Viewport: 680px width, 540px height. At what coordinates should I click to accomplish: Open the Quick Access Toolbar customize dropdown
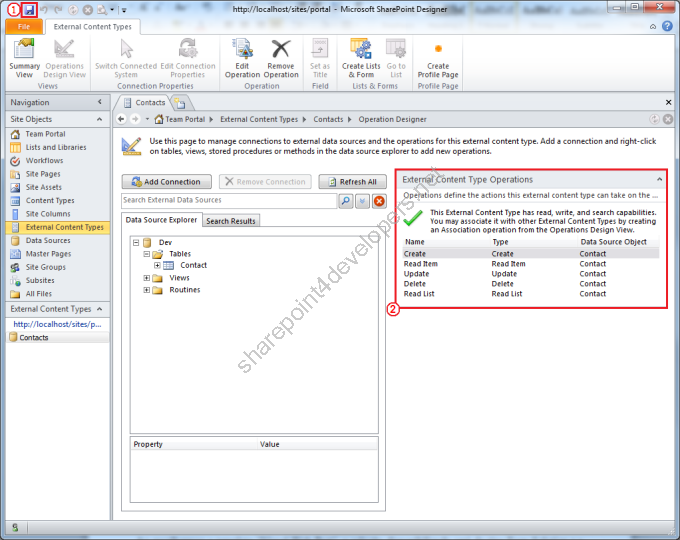[124, 10]
